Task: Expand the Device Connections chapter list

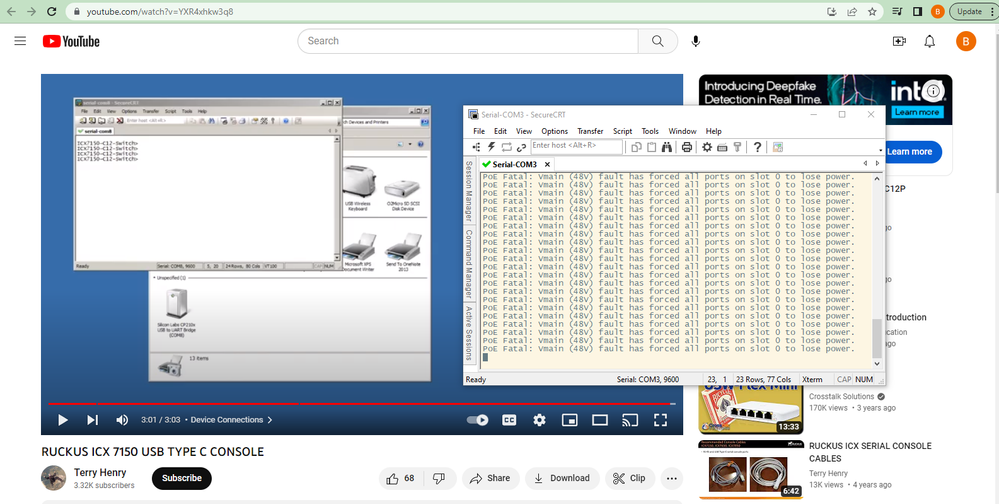Action: pyautogui.click(x=231, y=420)
